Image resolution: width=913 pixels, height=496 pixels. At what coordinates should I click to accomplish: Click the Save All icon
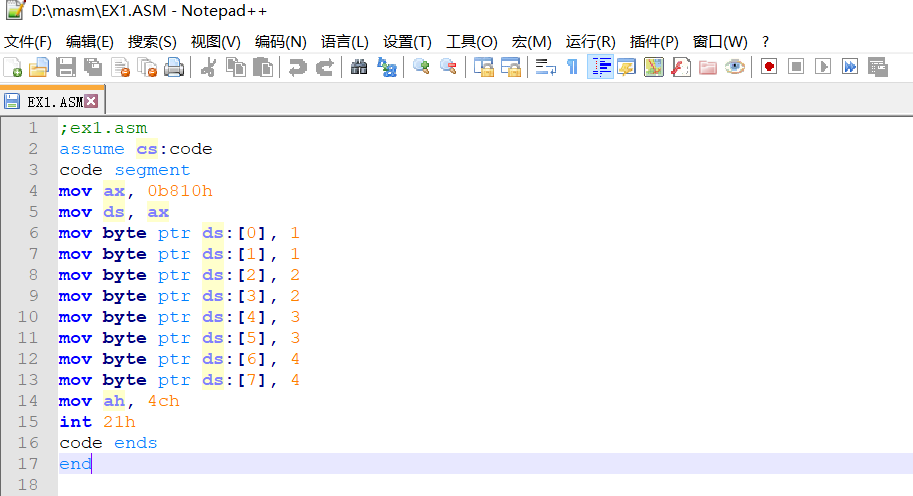(x=93, y=68)
